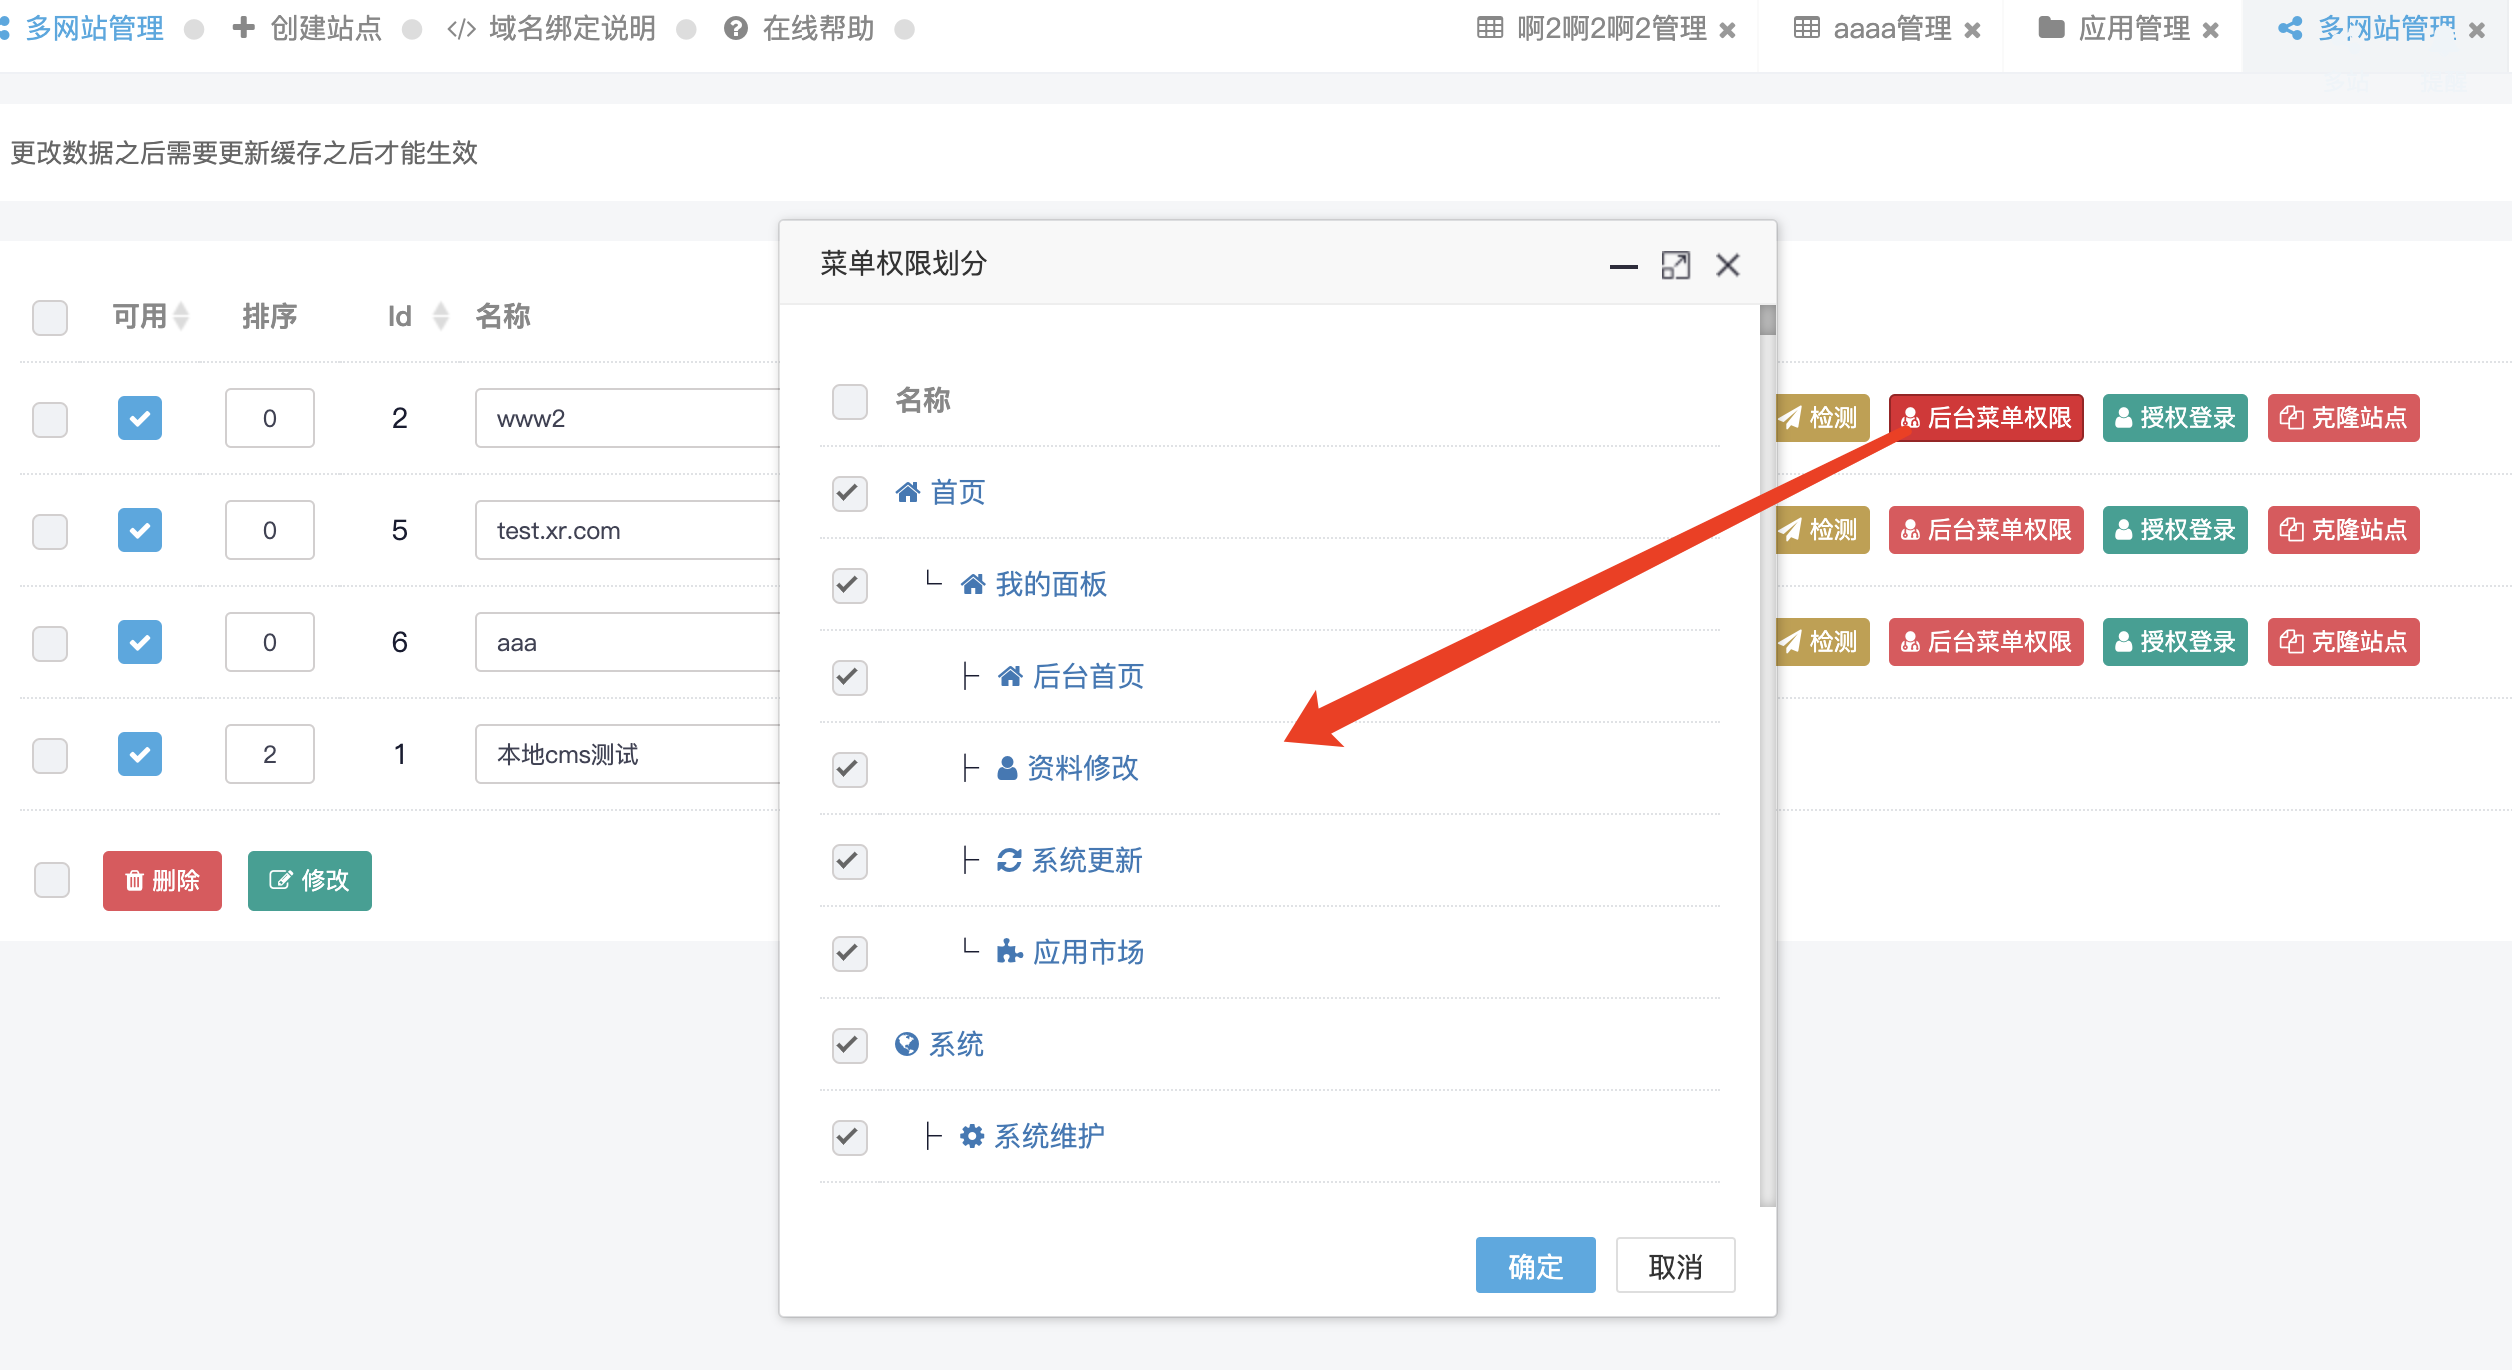Screen dimensions: 2512x1370
Task: Click the code icon beside 域名绑定说明
Action: (x=461, y=29)
